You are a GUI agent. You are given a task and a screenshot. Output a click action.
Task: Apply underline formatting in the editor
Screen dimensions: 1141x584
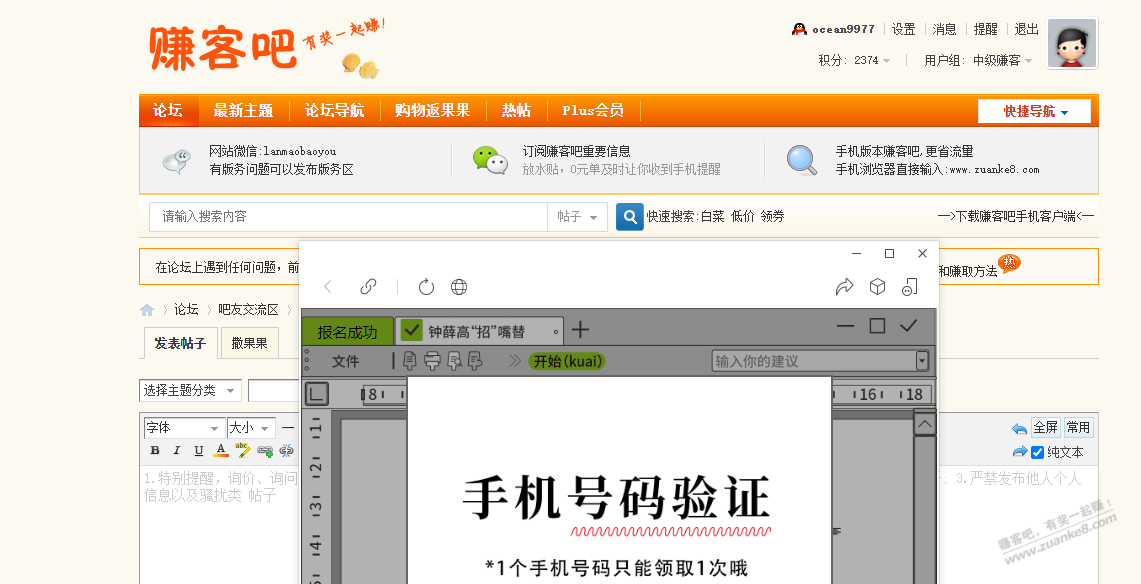199,450
